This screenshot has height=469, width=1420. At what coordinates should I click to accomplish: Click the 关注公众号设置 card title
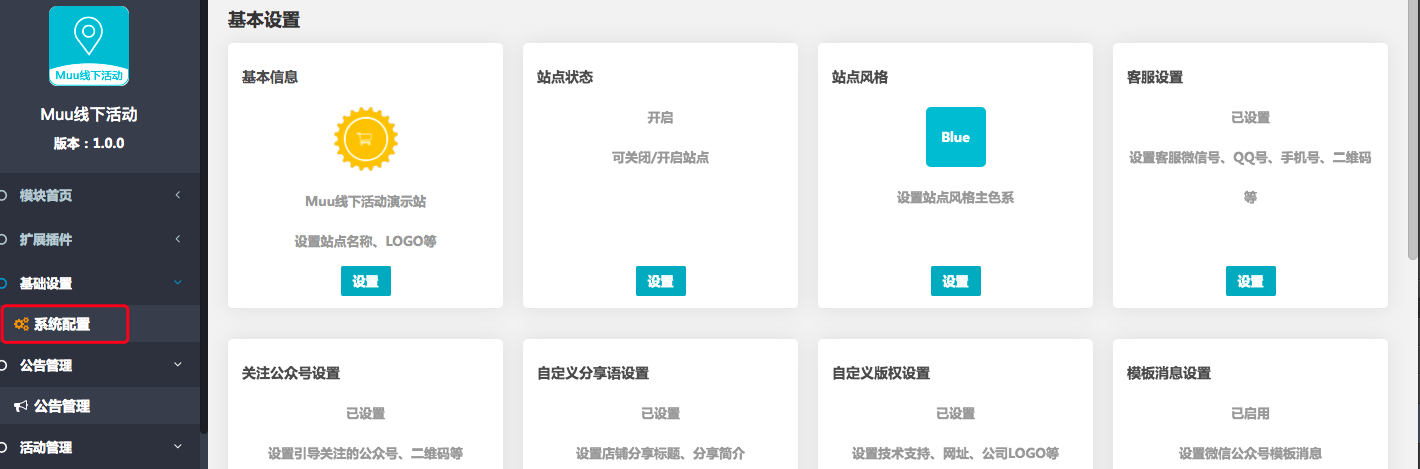[x=291, y=373]
